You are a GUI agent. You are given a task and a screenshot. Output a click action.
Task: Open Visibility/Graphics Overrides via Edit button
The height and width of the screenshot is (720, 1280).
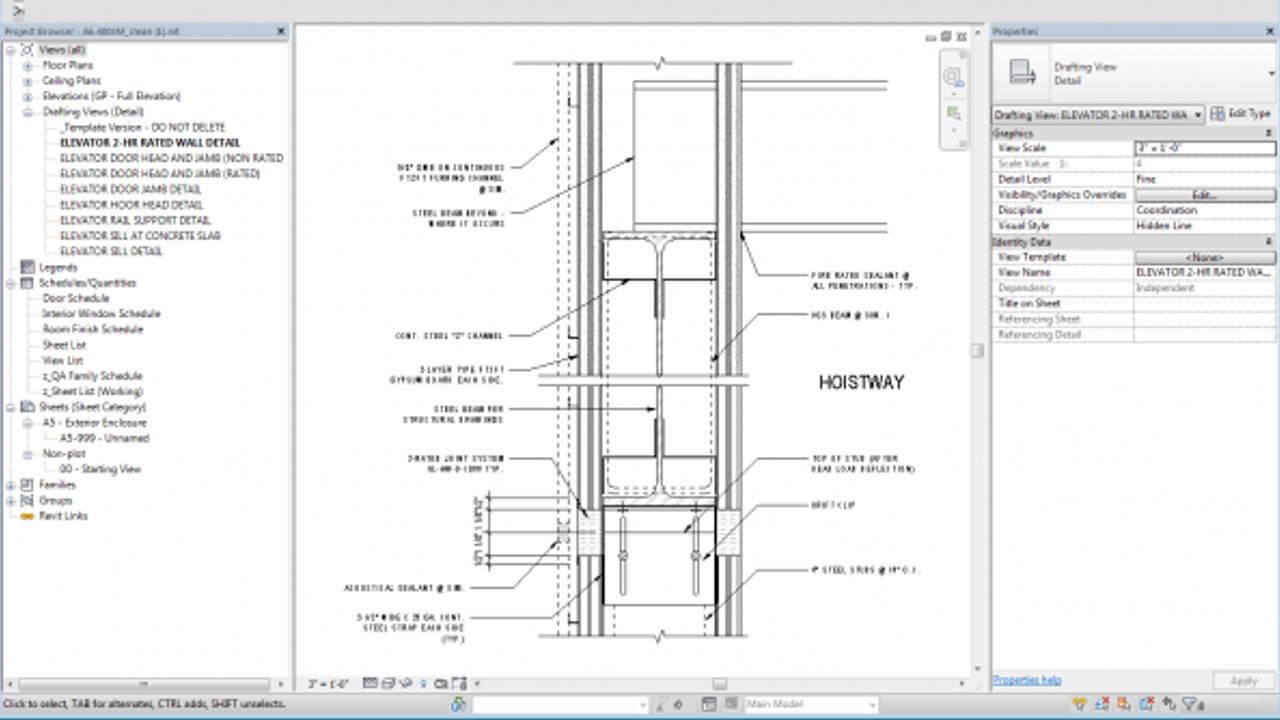(x=1204, y=194)
